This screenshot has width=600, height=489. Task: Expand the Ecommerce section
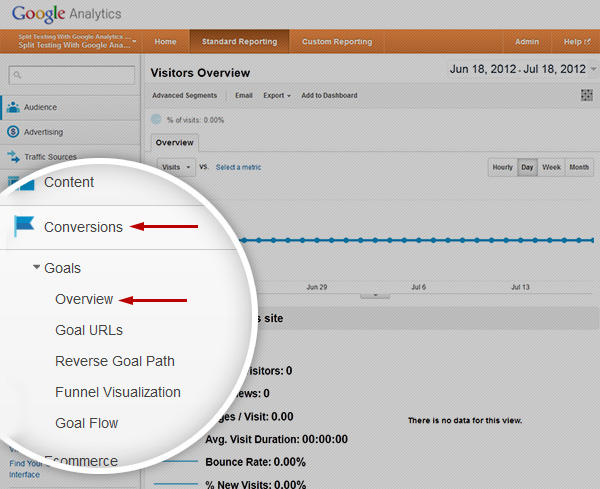click(x=81, y=461)
